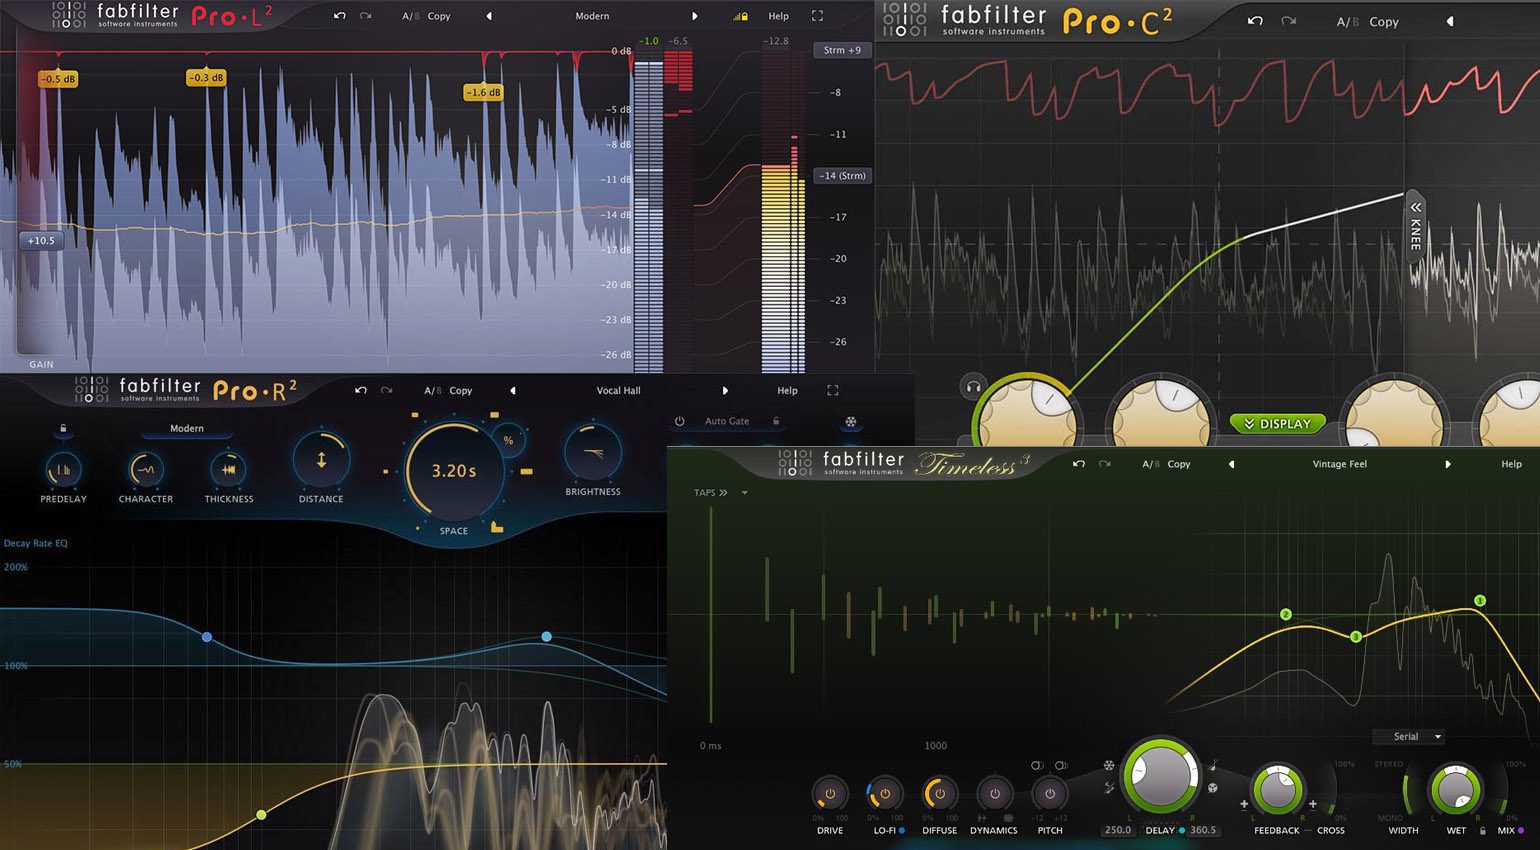Adjust the Space knob showing 3.20s
1540x850 pixels.
click(453, 470)
